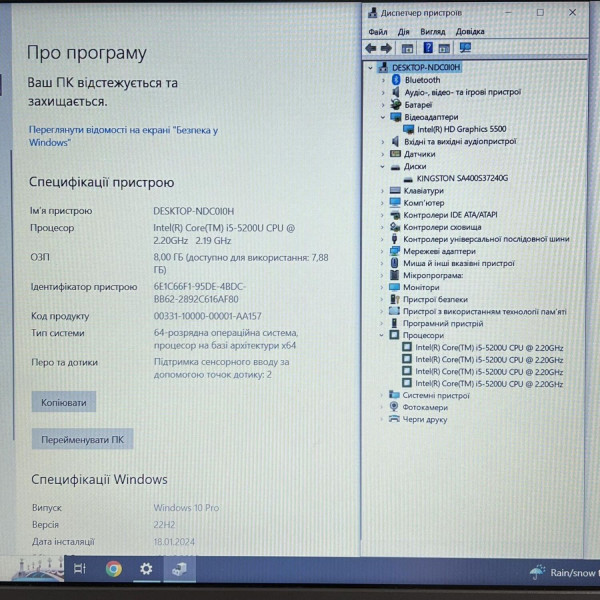The width and height of the screenshot is (600, 600).
Task: Open the Дія menu
Action: pos(403,32)
